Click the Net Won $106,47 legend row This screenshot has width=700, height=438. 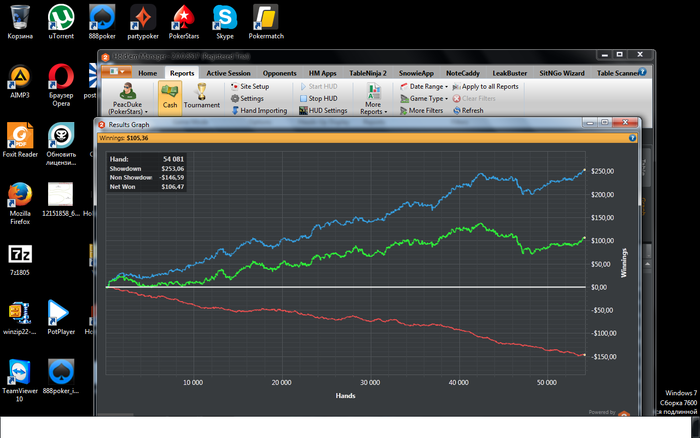point(146,187)
